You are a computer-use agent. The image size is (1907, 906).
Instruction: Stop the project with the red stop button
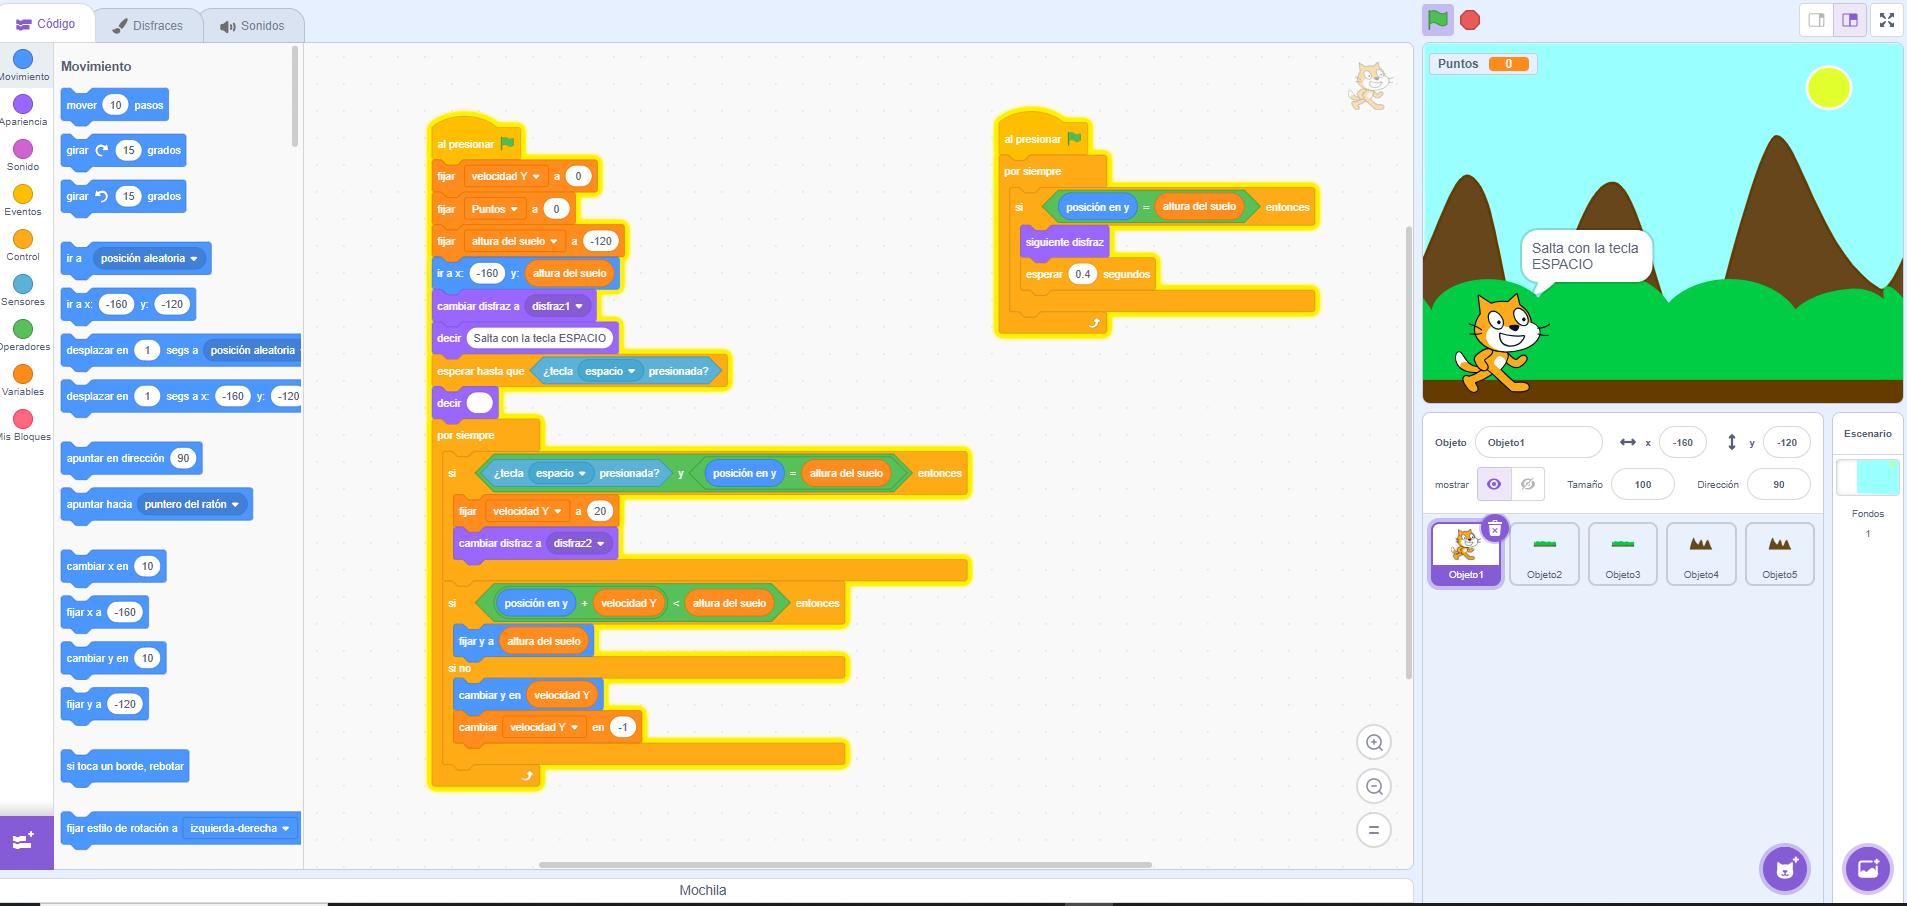click(1470, 20)
